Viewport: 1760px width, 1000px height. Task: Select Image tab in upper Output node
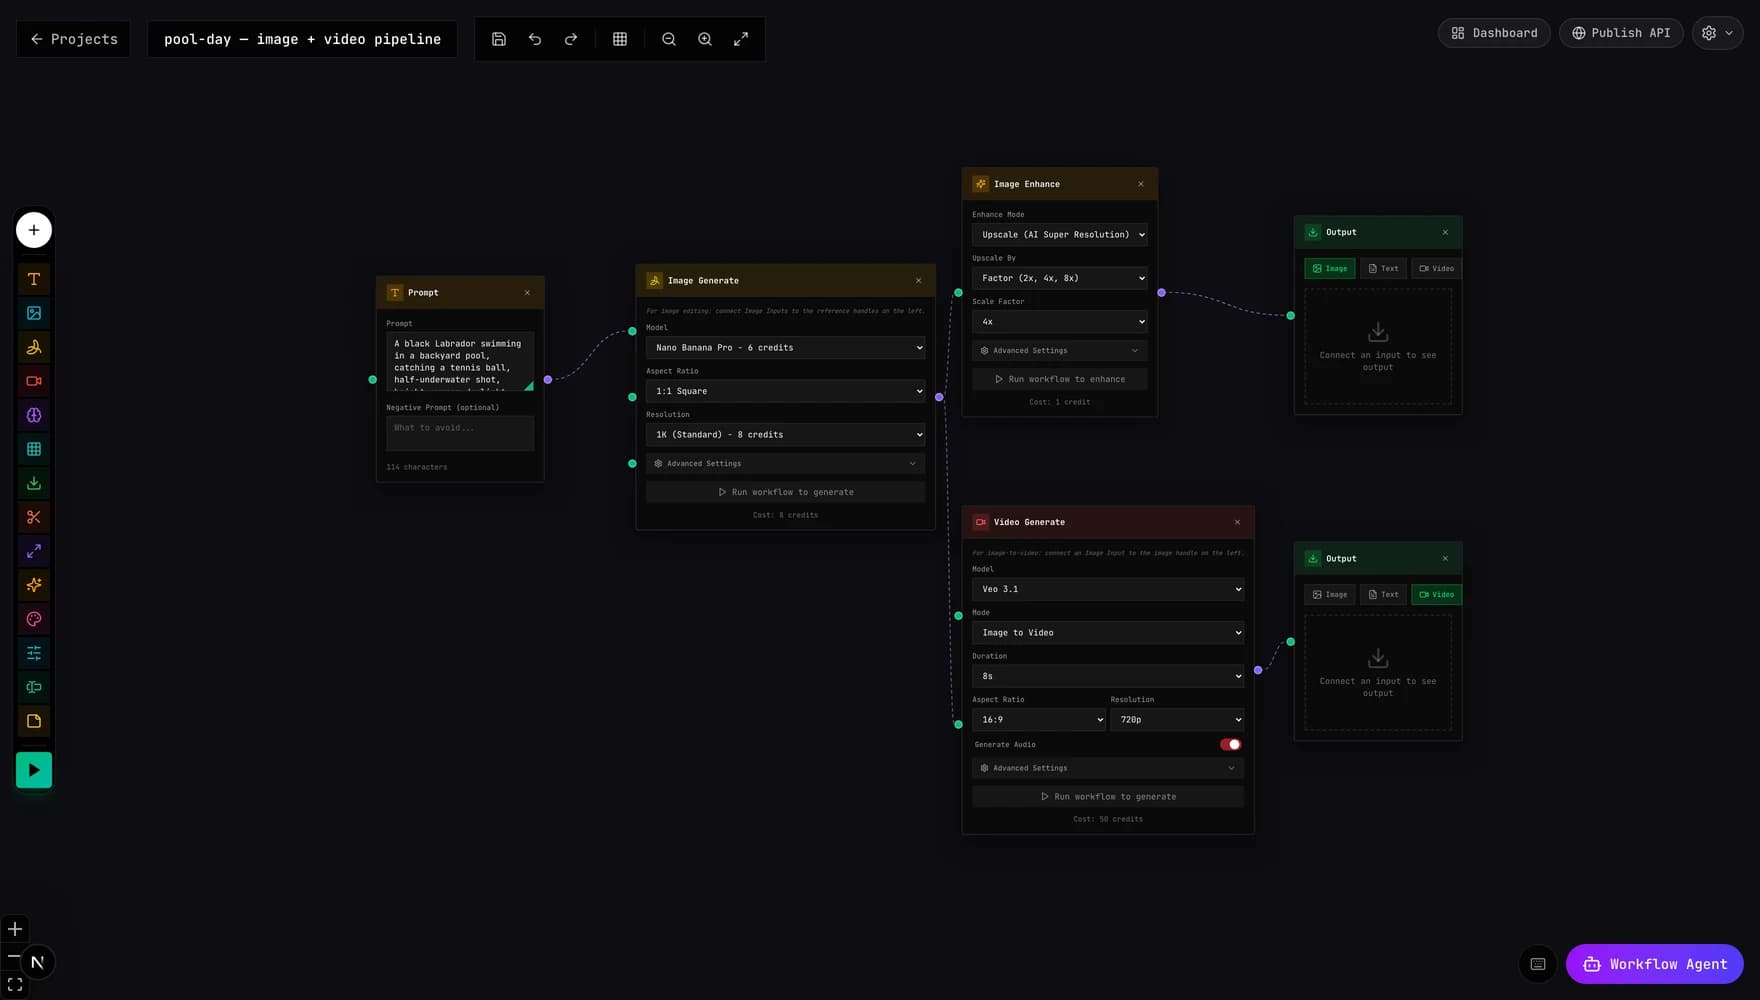[x=1330, y=268]
